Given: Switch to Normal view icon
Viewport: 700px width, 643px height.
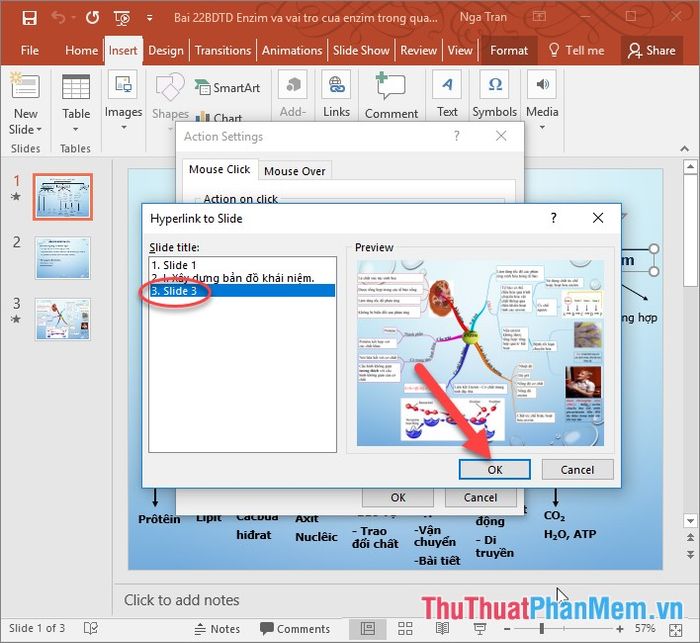Looking at the screenshot, I should pos(368,629).
